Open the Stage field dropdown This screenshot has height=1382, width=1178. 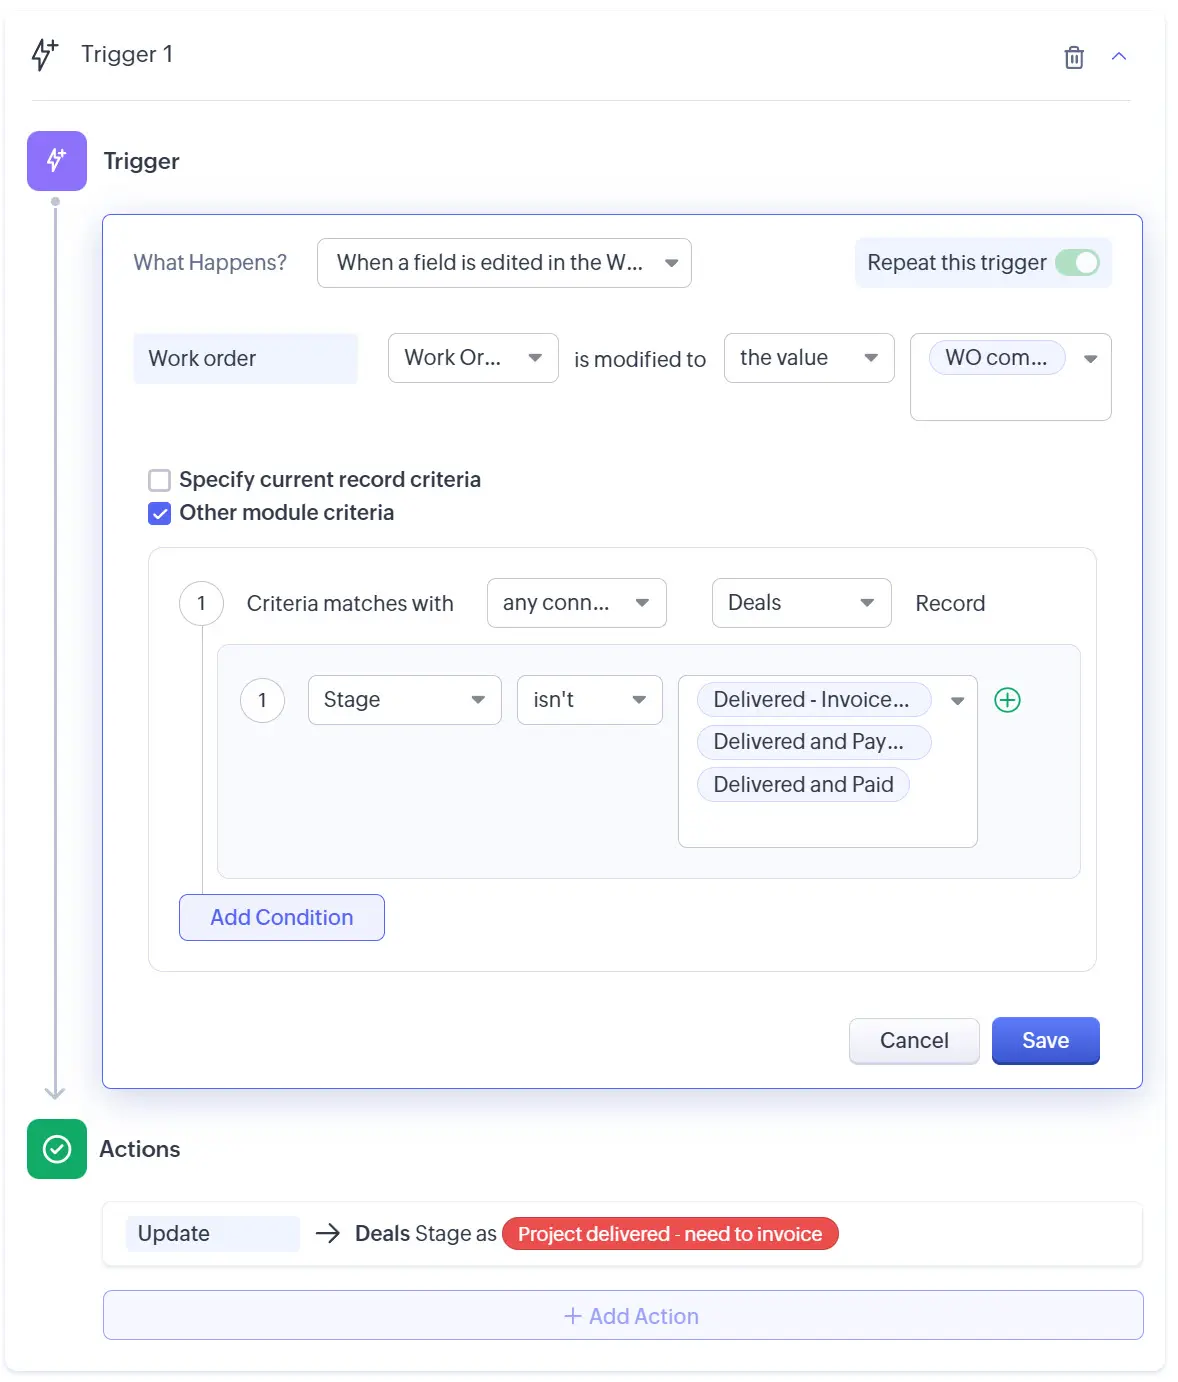click(x=404, y=700)
